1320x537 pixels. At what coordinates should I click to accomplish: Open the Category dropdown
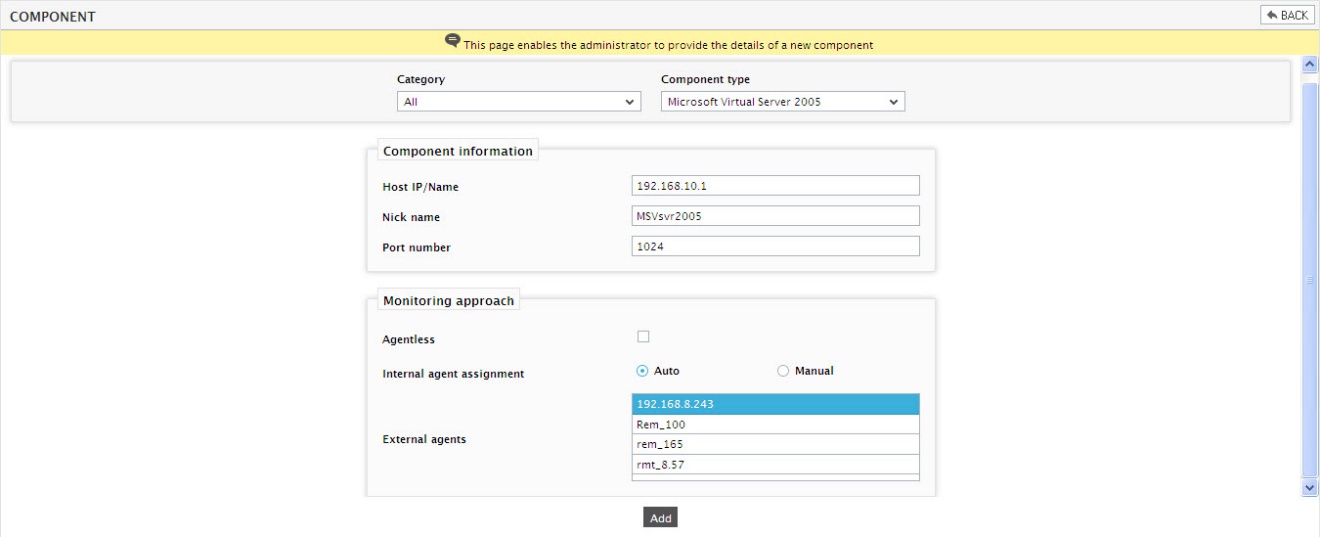click(x=519, y=102)
